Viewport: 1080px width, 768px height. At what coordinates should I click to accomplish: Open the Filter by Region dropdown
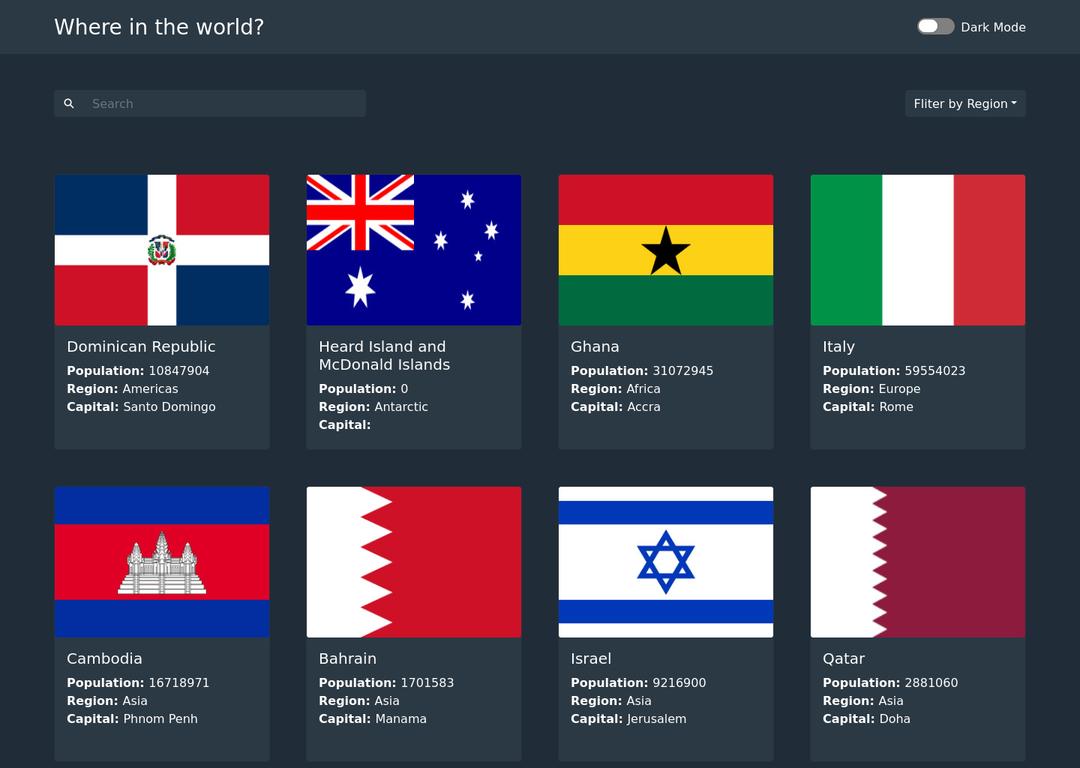click(964, 104)
